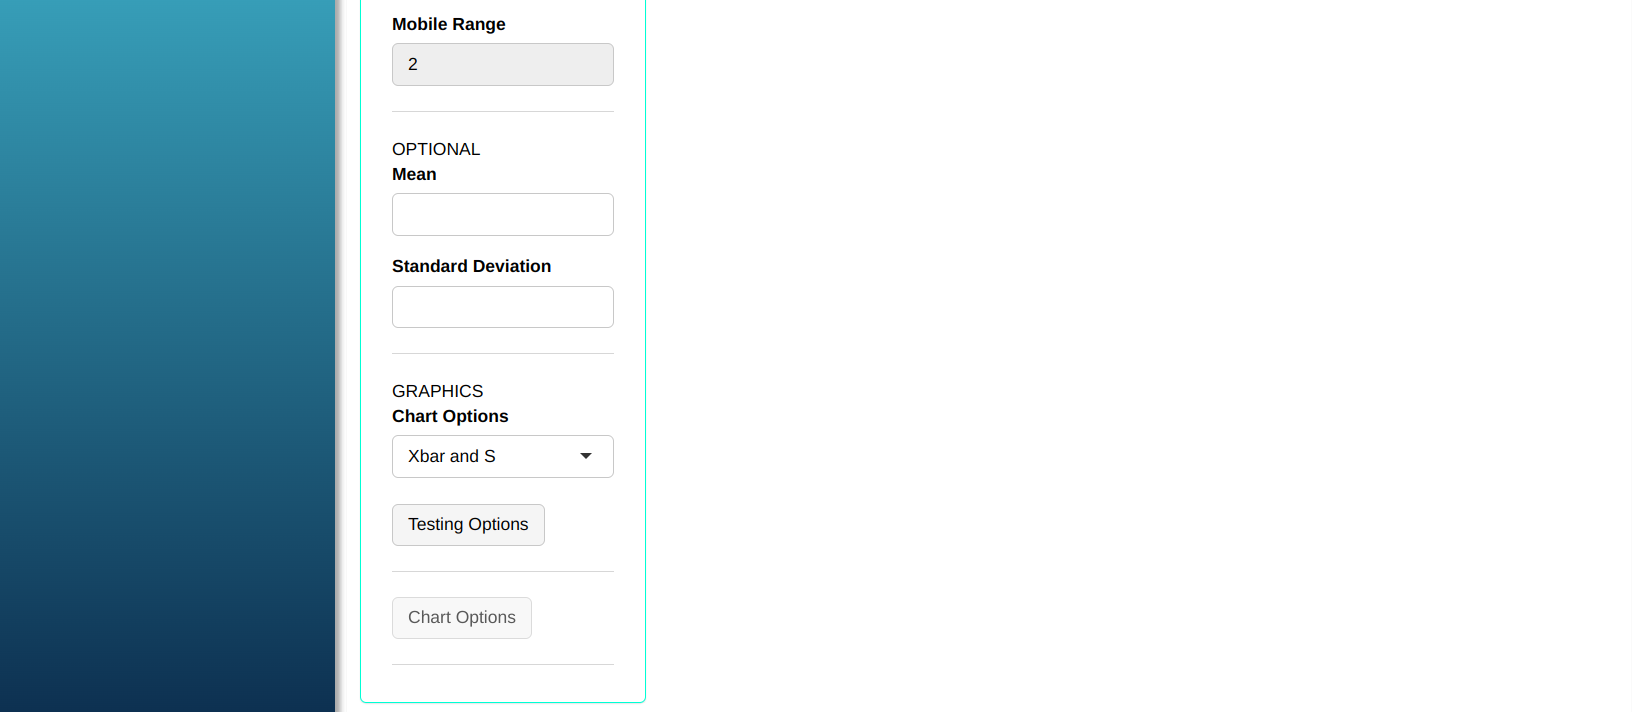Click the divider beneath the Testing Options button
This screenshot has width=1642, height=712.
coord(503,571)
